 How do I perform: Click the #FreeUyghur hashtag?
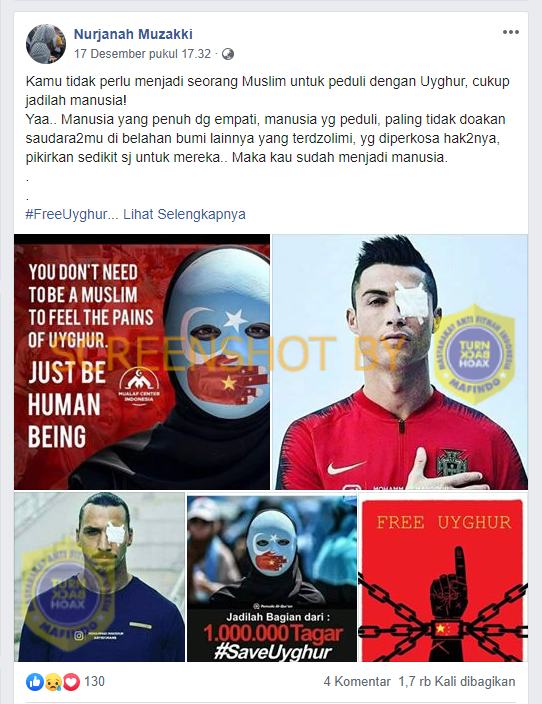[x=66, y=214]
